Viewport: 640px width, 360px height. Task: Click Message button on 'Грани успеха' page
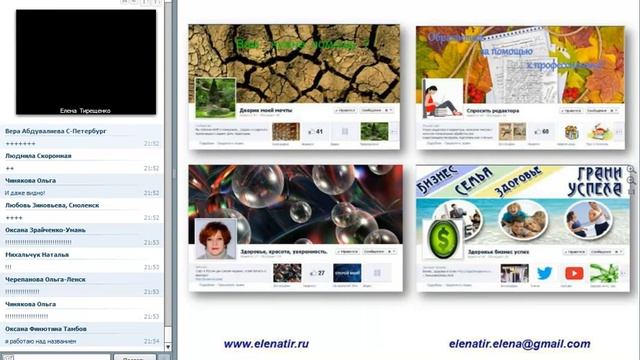(602, 252)
